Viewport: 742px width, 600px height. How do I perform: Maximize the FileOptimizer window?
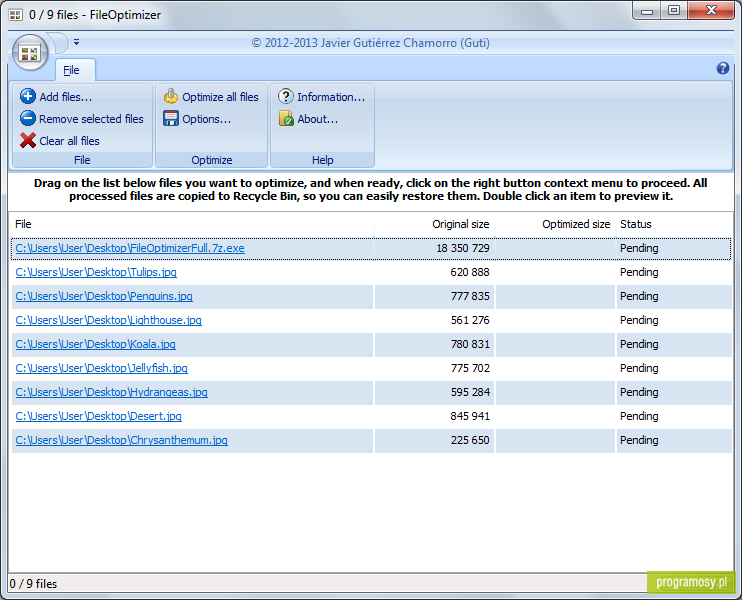pyautogui.click(x=674, y=11)
